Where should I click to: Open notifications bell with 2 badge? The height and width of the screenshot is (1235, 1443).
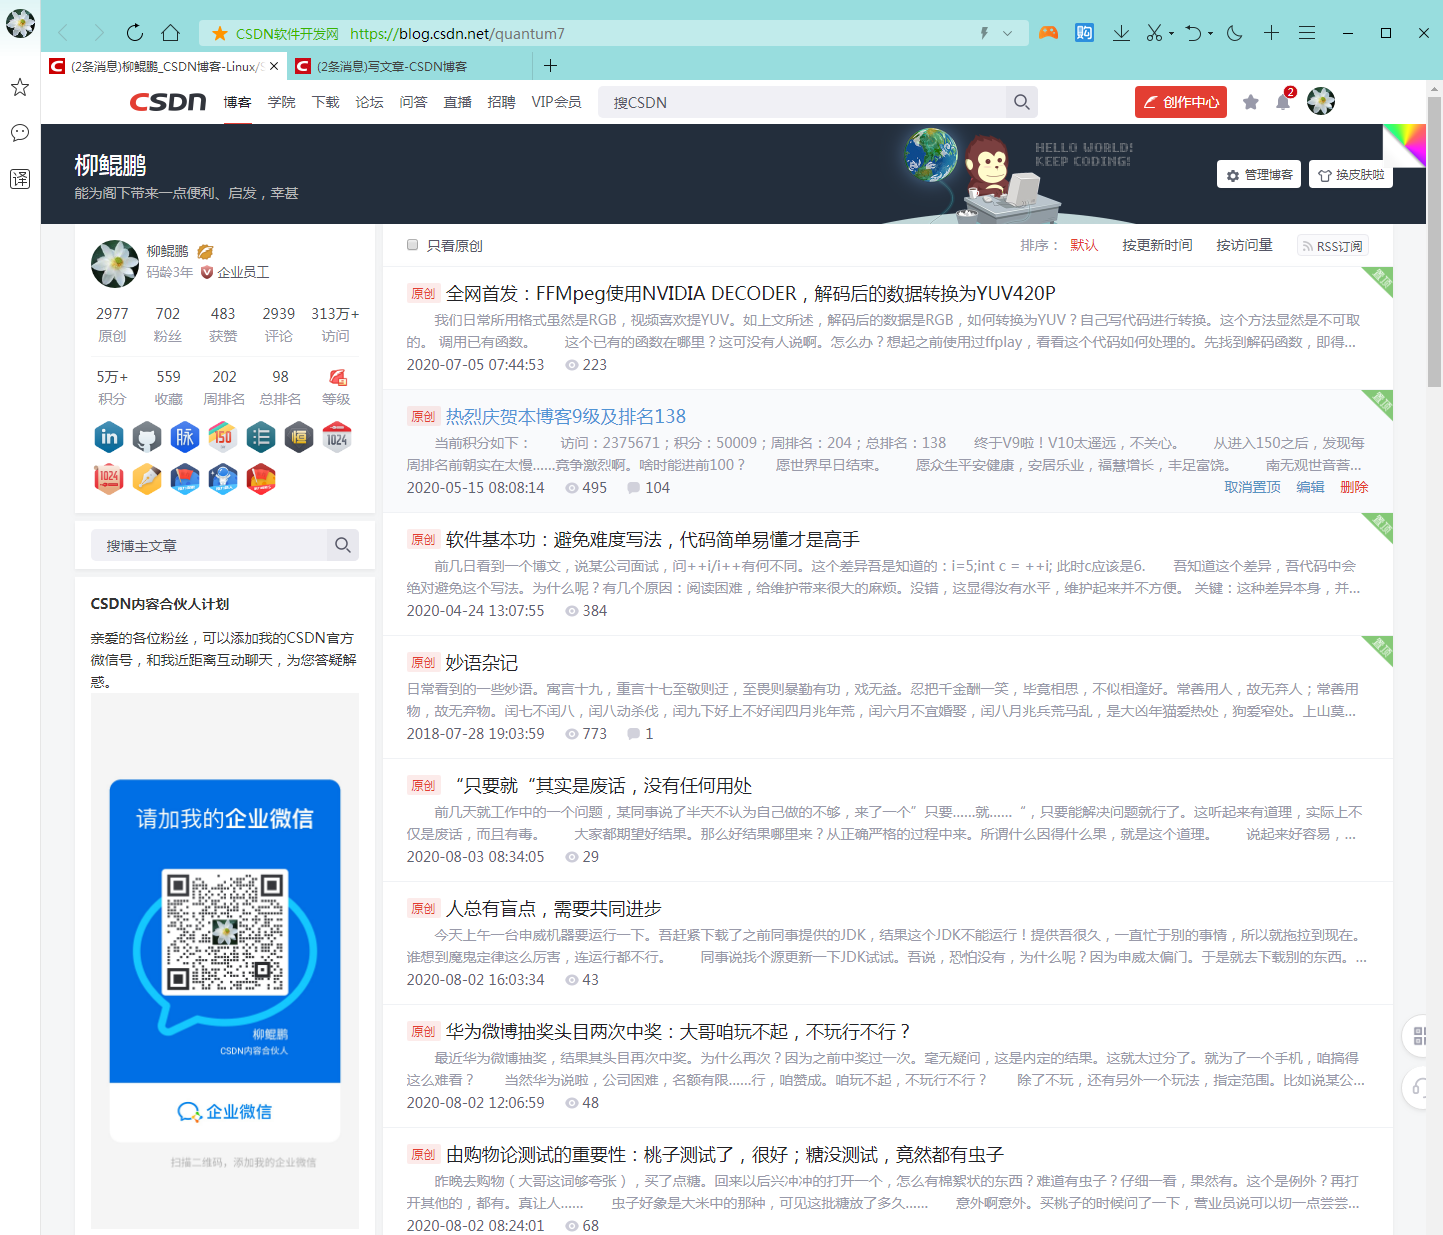[x=1283, y=102]
